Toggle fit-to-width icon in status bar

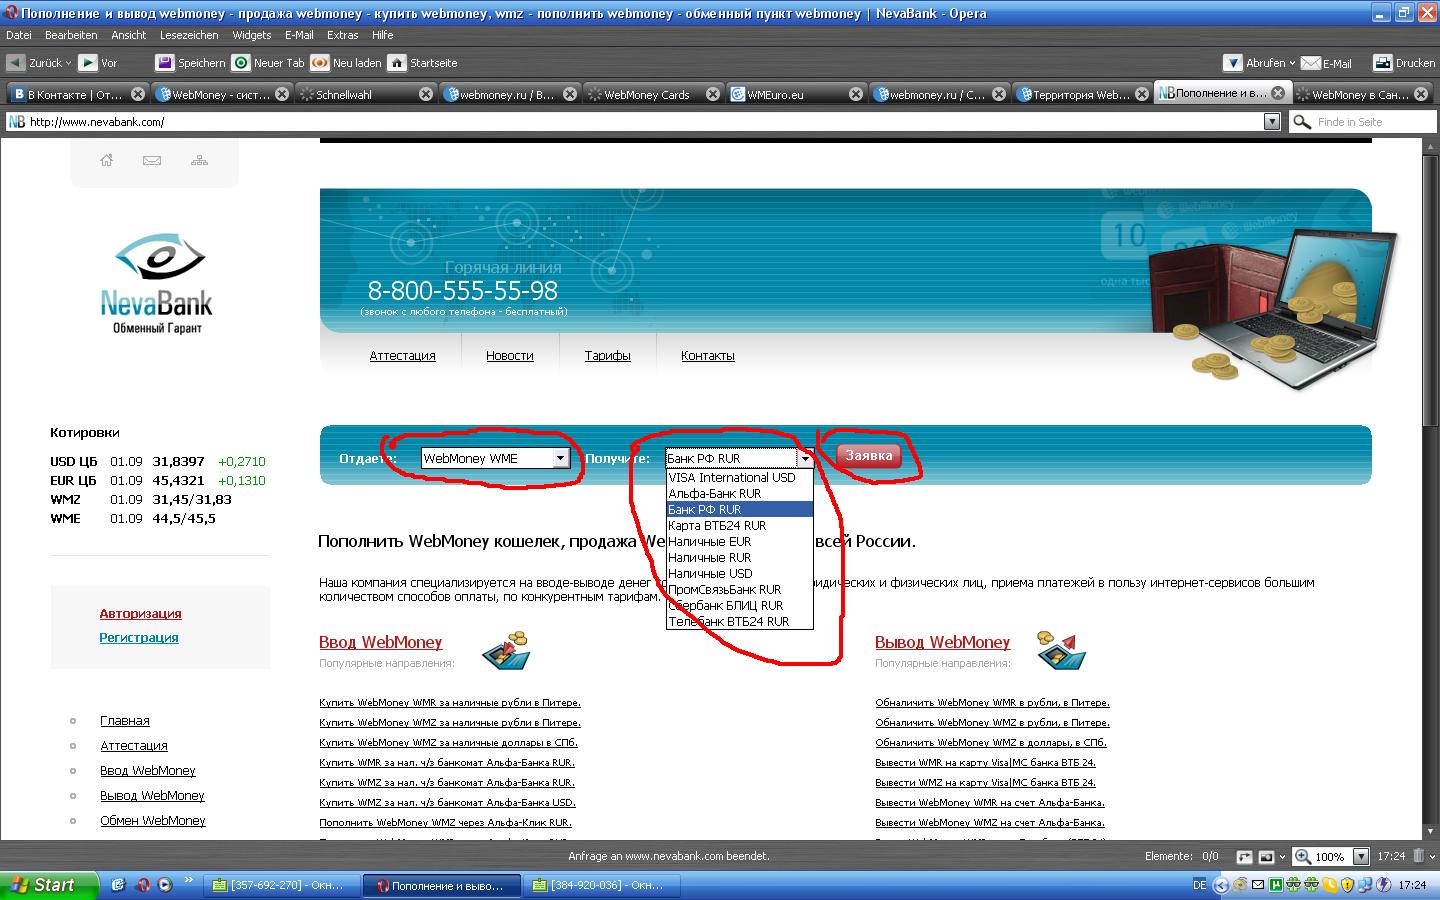click(1244, 857)
